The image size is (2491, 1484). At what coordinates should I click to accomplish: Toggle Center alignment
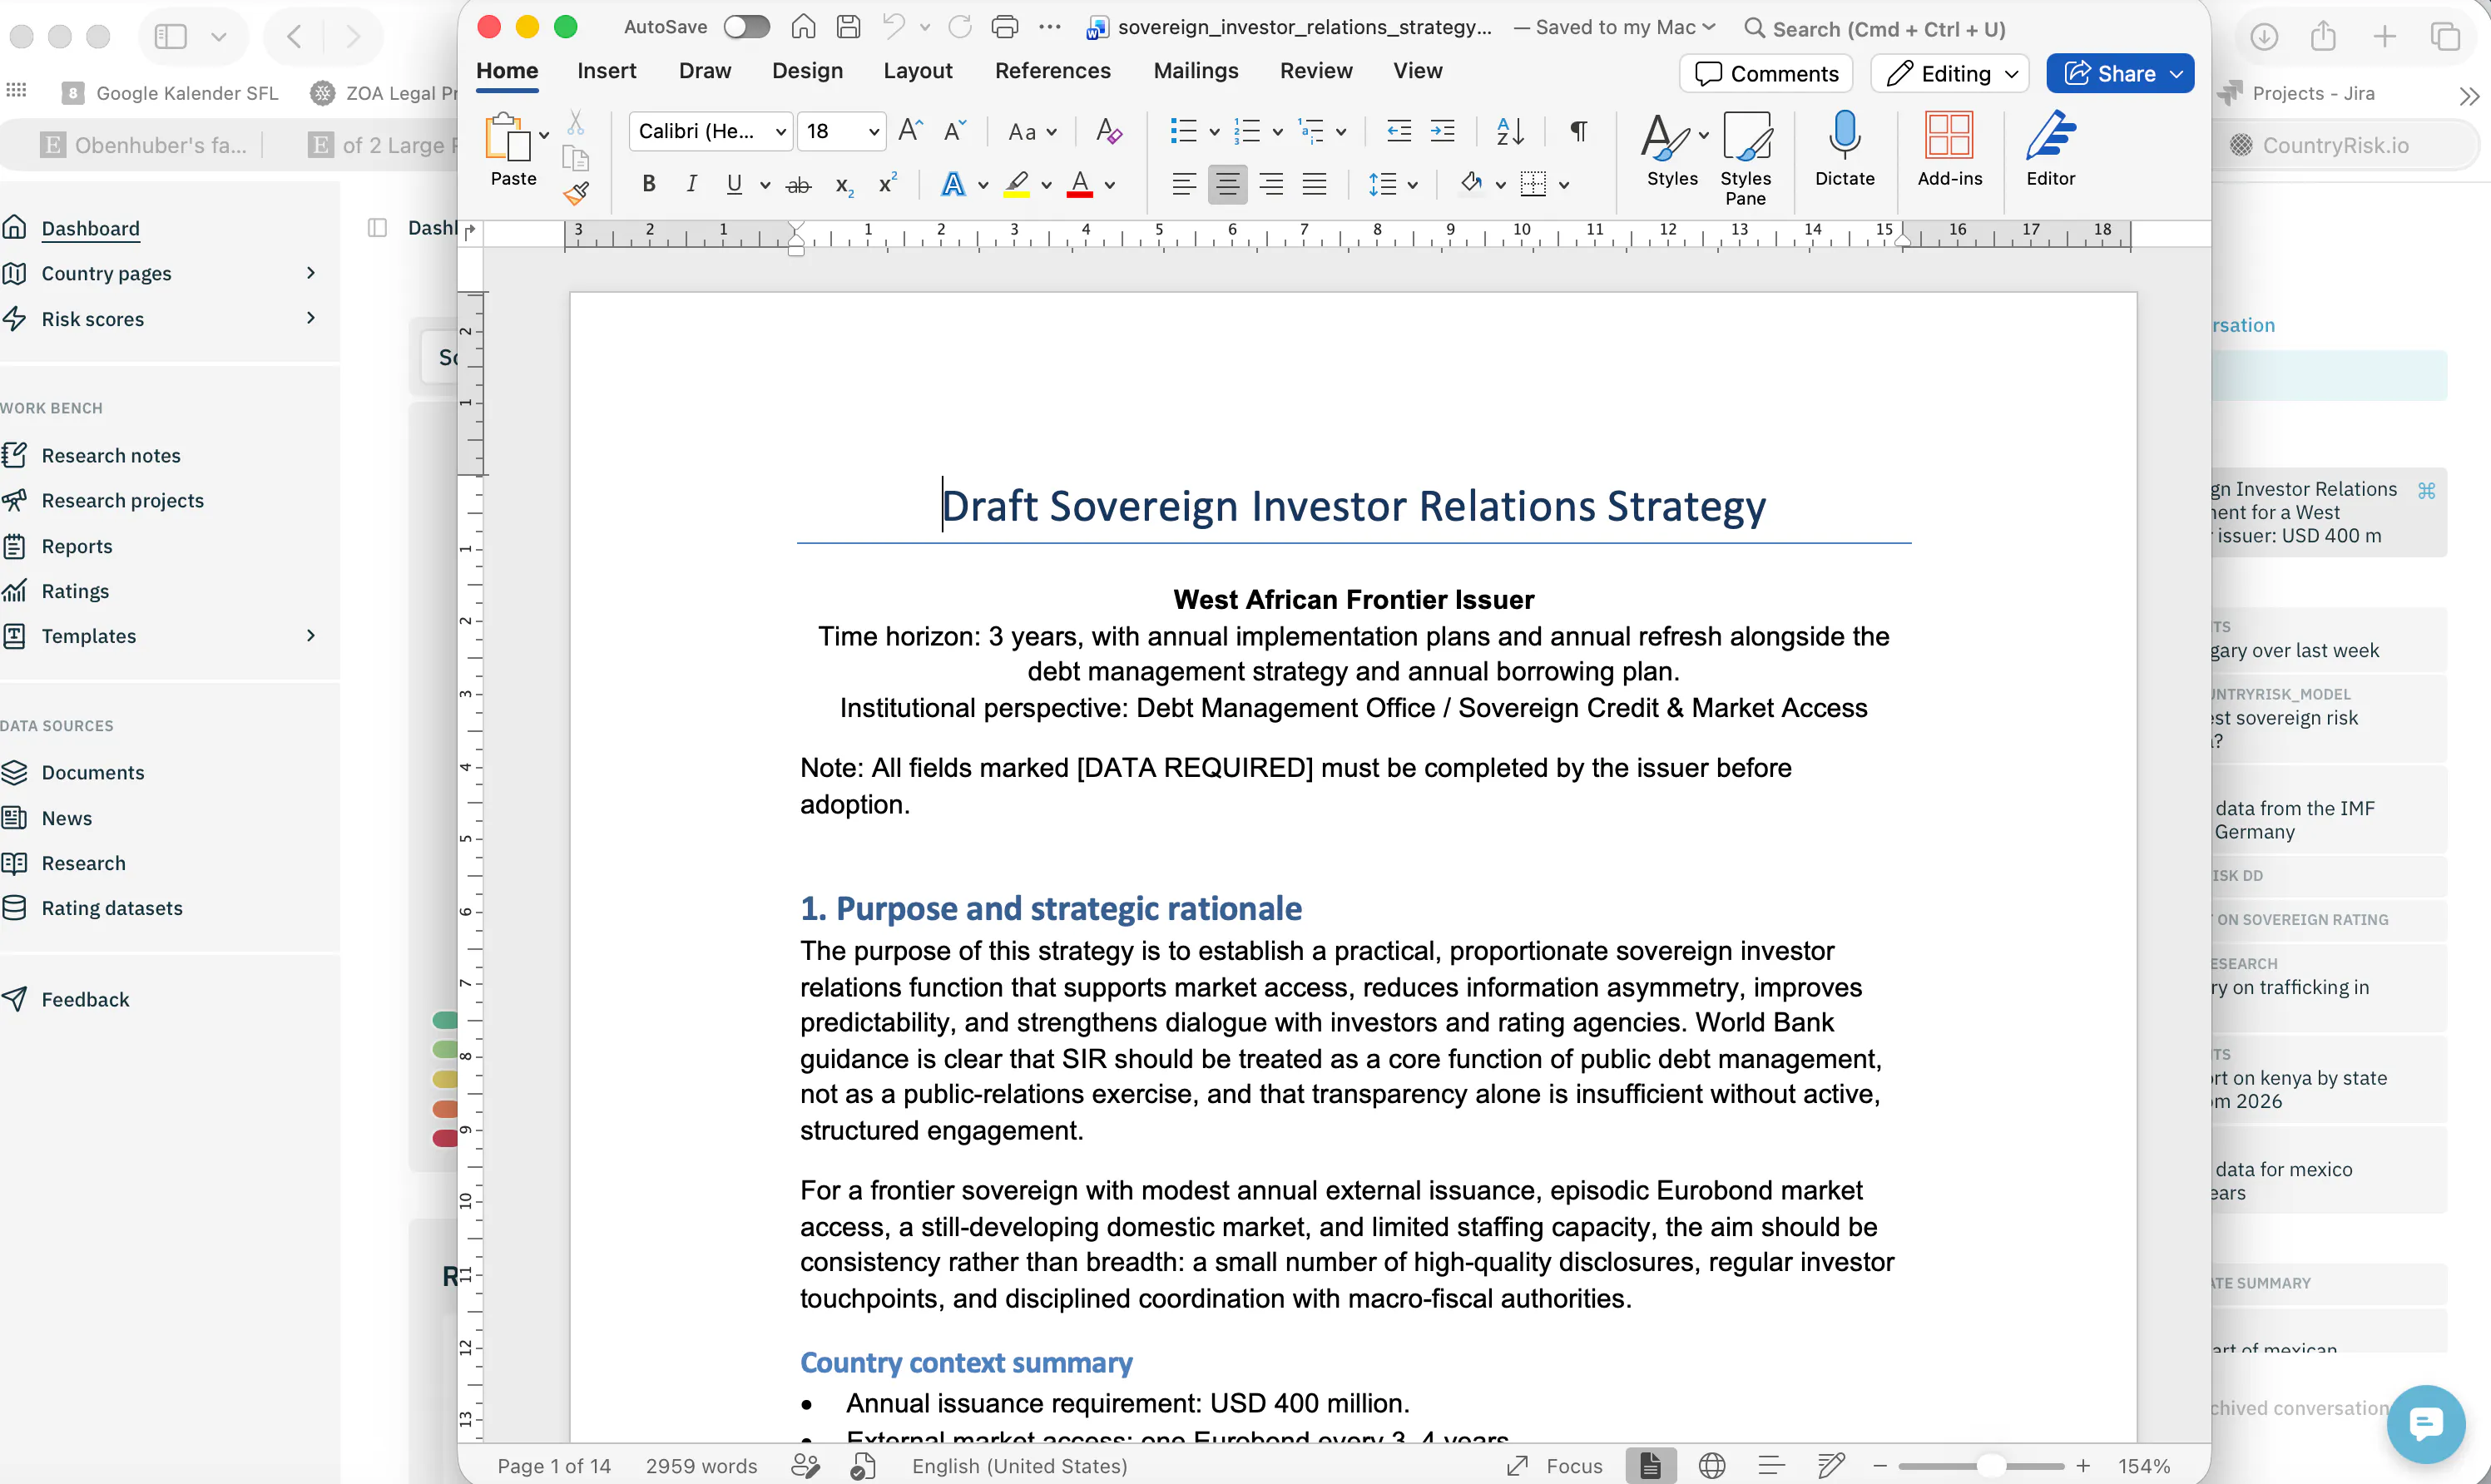point(1227,184)
